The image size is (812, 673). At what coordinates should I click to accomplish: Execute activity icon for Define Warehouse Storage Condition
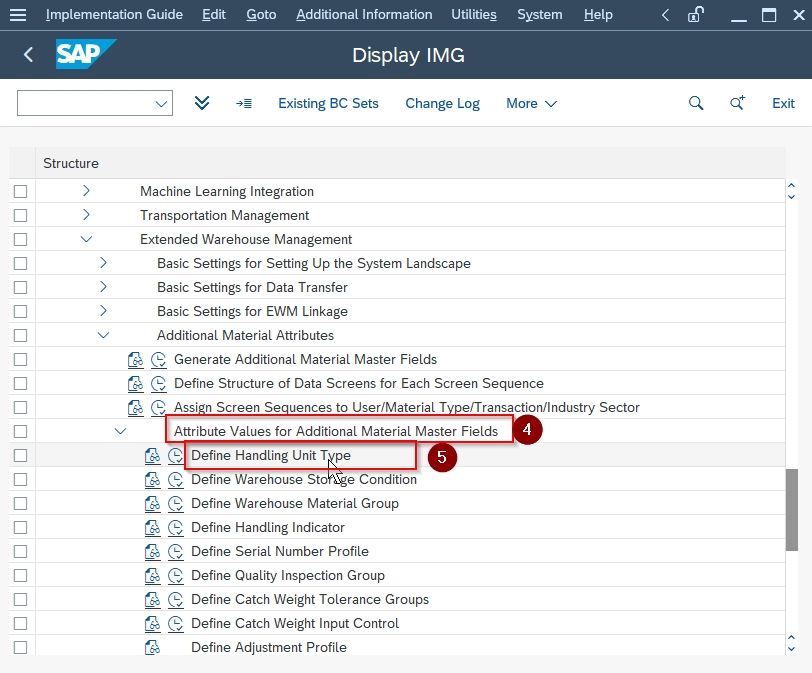pos(176,479)
